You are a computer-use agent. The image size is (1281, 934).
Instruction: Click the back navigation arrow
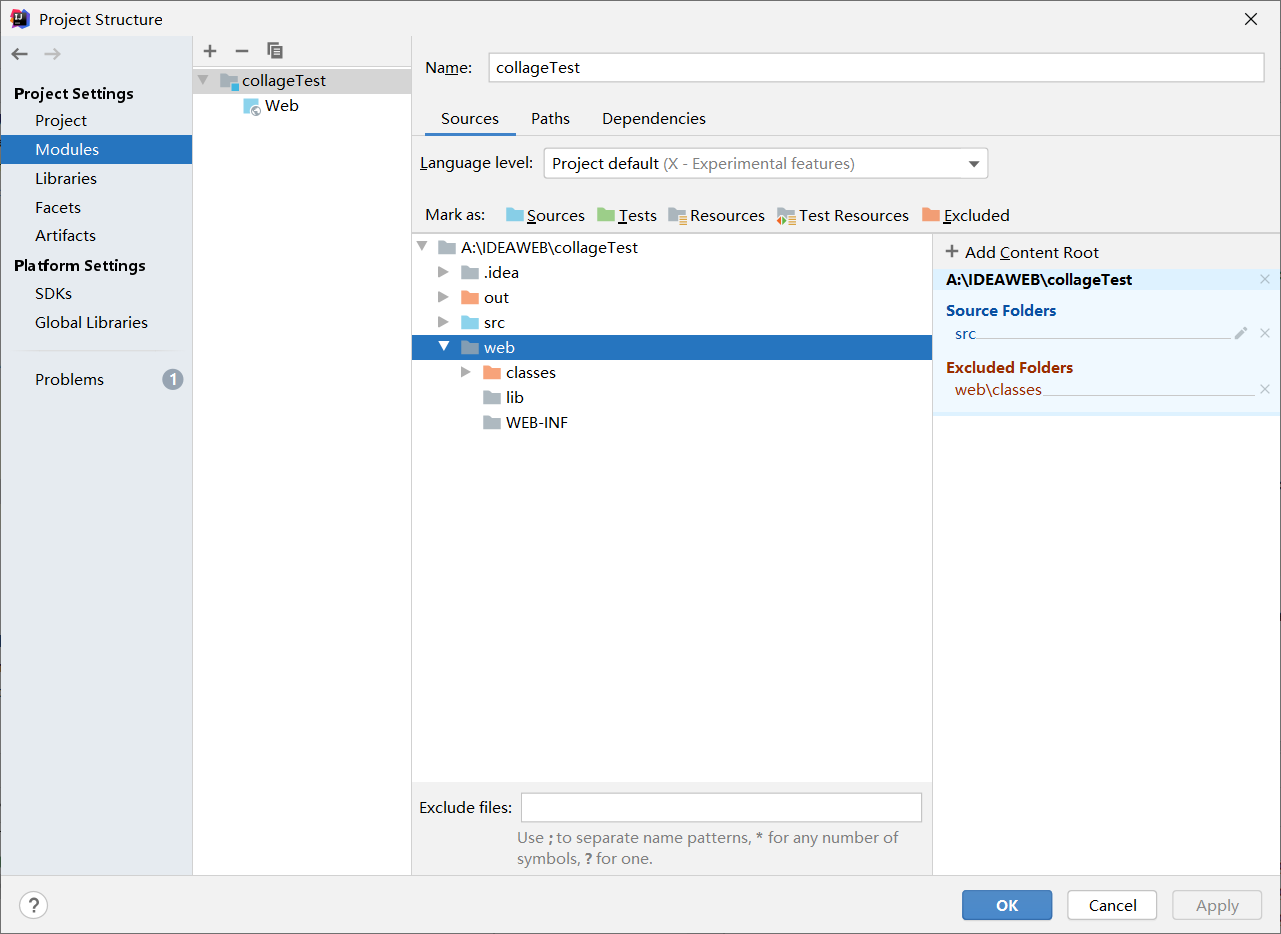pyautogui.click(x=20, y=54)
